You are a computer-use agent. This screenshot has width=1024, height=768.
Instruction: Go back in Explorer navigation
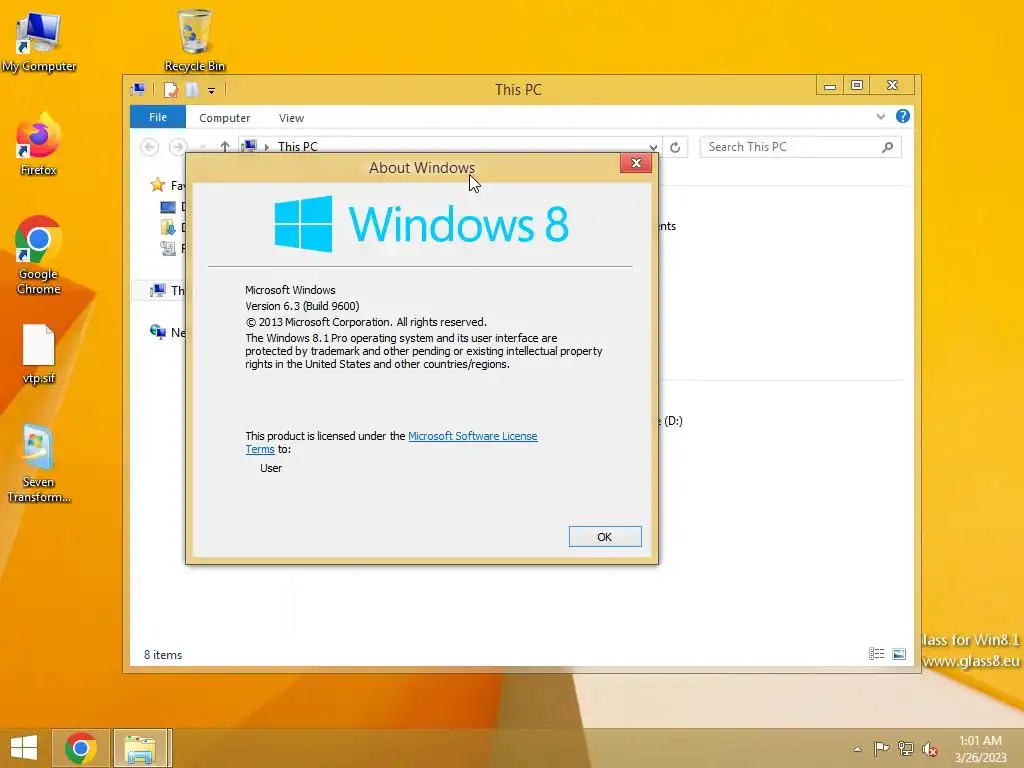(150, 147)
